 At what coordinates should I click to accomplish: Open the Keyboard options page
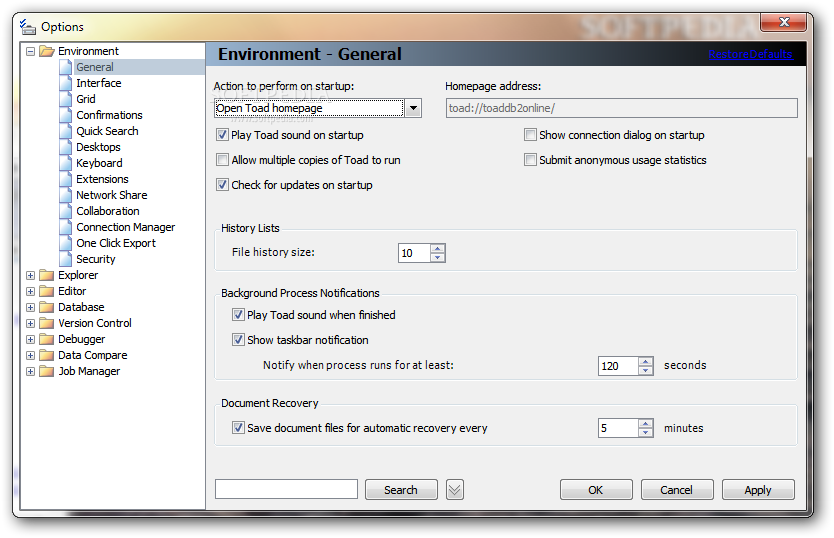tap(99, 163)
